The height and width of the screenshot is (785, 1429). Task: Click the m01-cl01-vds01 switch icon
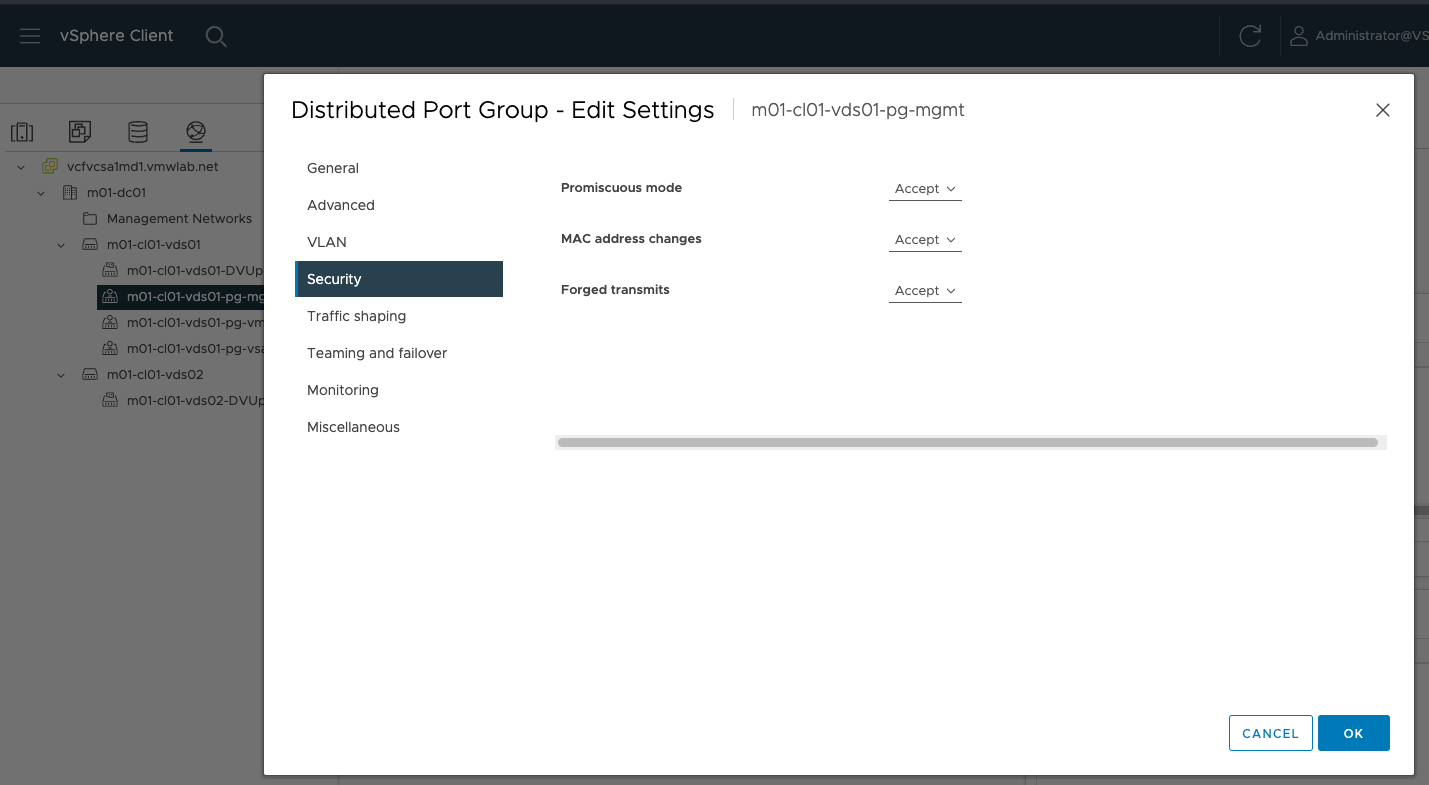point(89,244)
